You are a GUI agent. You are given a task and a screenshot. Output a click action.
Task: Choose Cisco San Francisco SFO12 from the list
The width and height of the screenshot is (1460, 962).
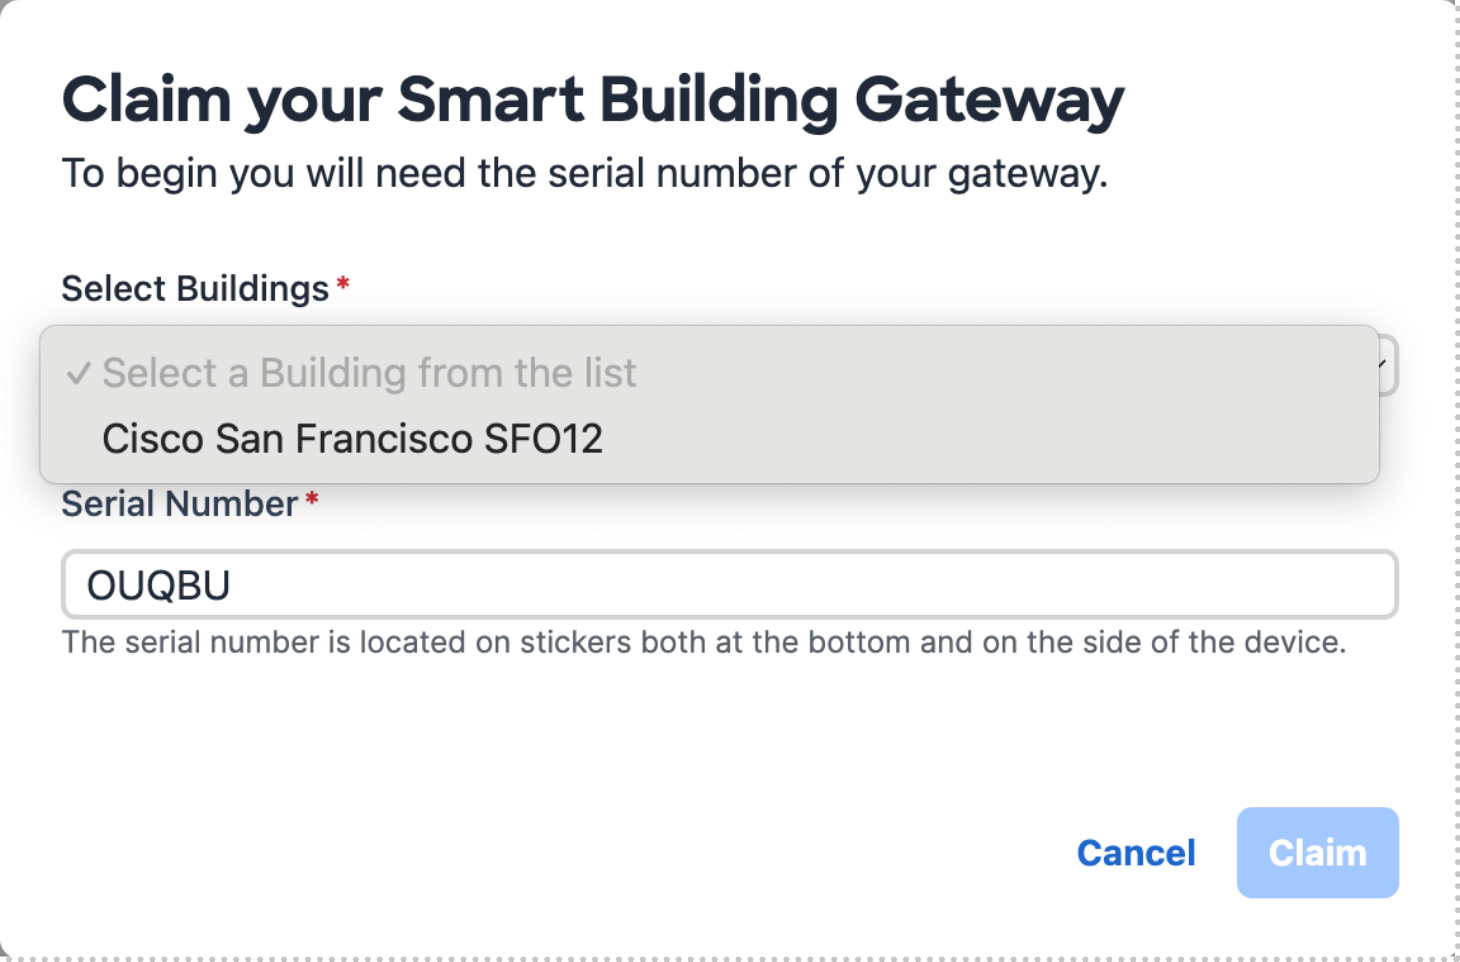[352, 439]
